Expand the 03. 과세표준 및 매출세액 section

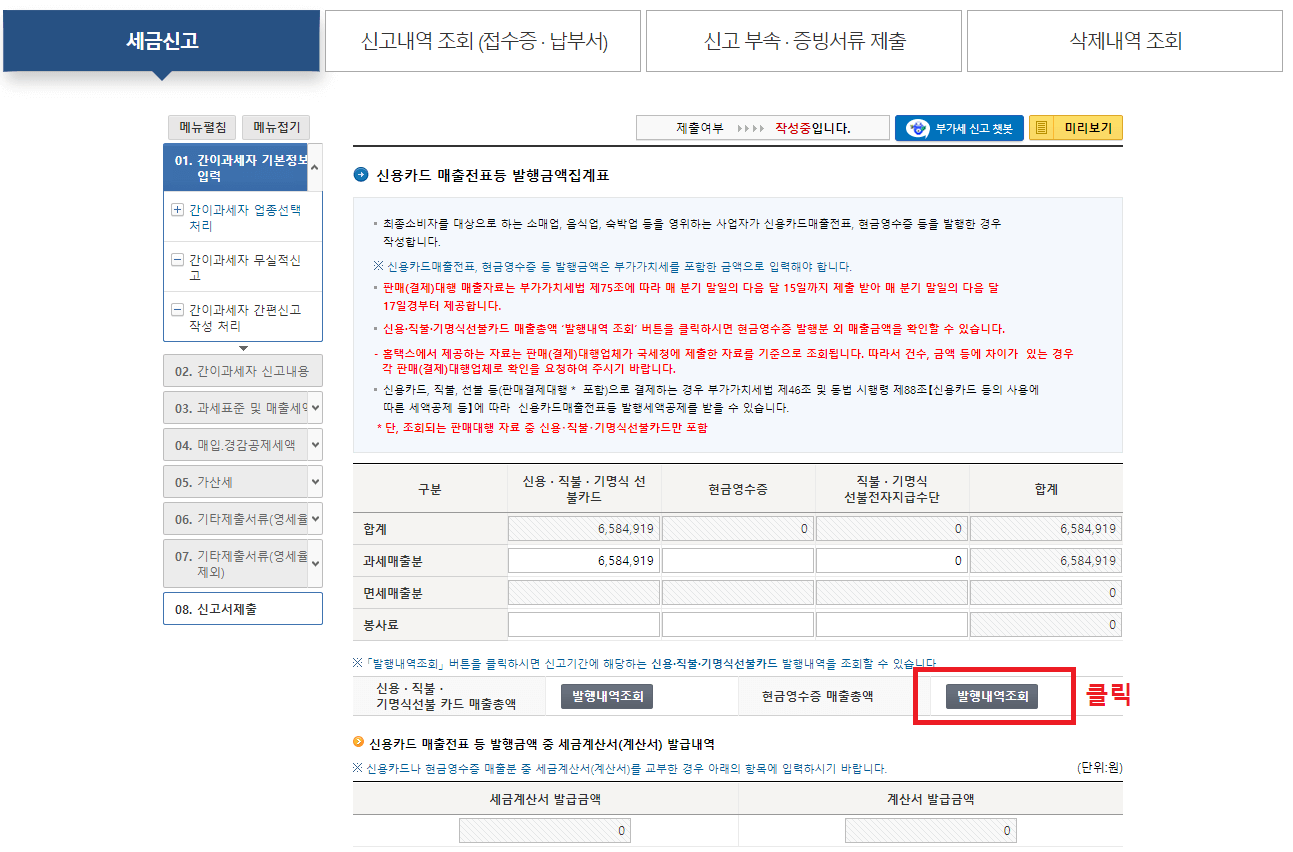click(242, 407)
